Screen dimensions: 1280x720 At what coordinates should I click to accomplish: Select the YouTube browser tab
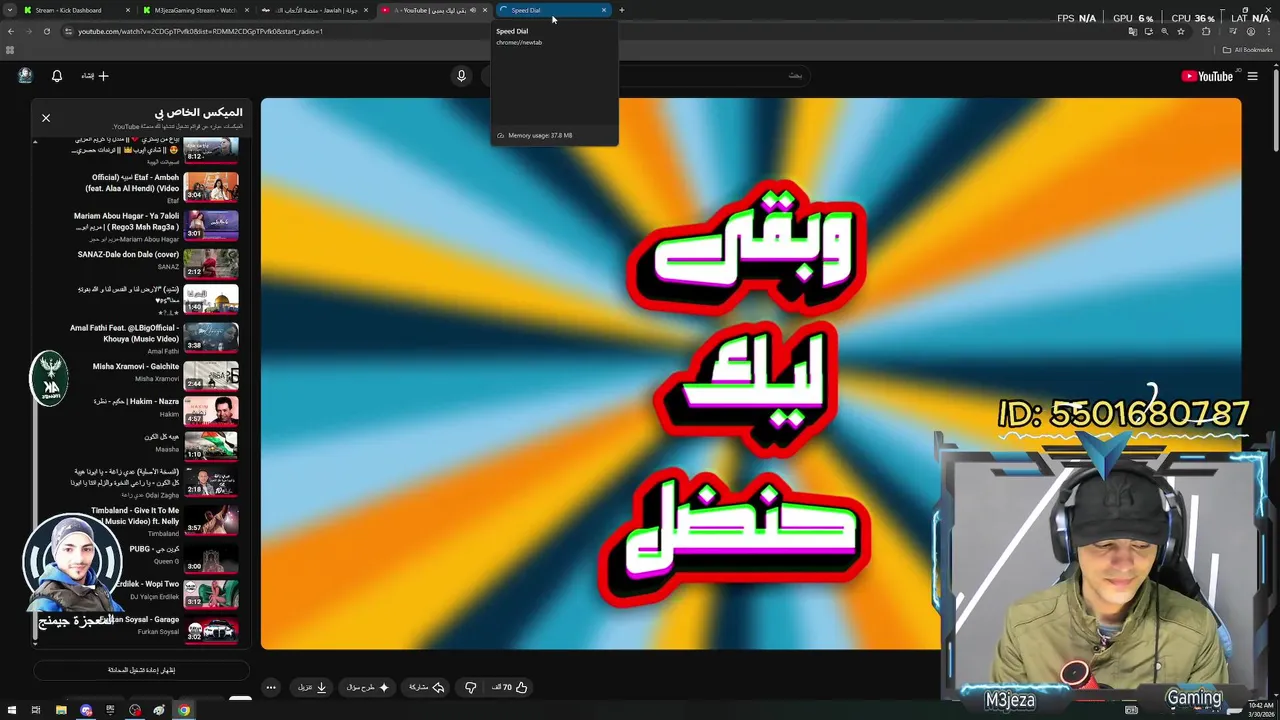(433, 10)
